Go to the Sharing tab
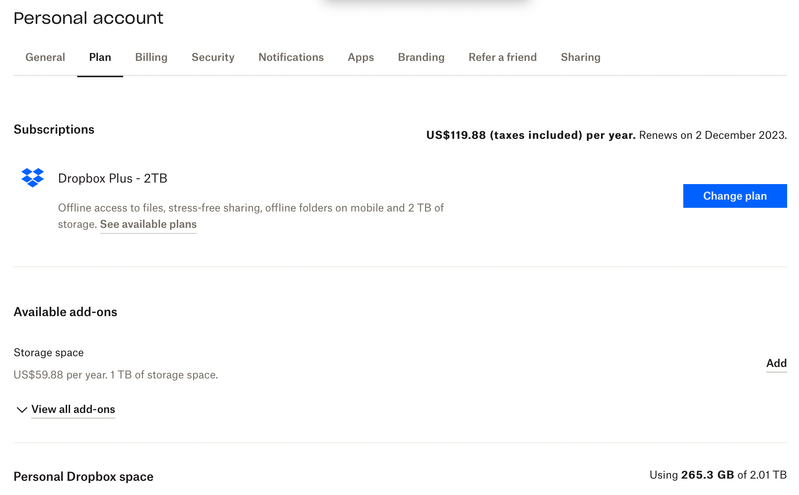Viewport: 799px width, 495px height. [x=580, y=58]
